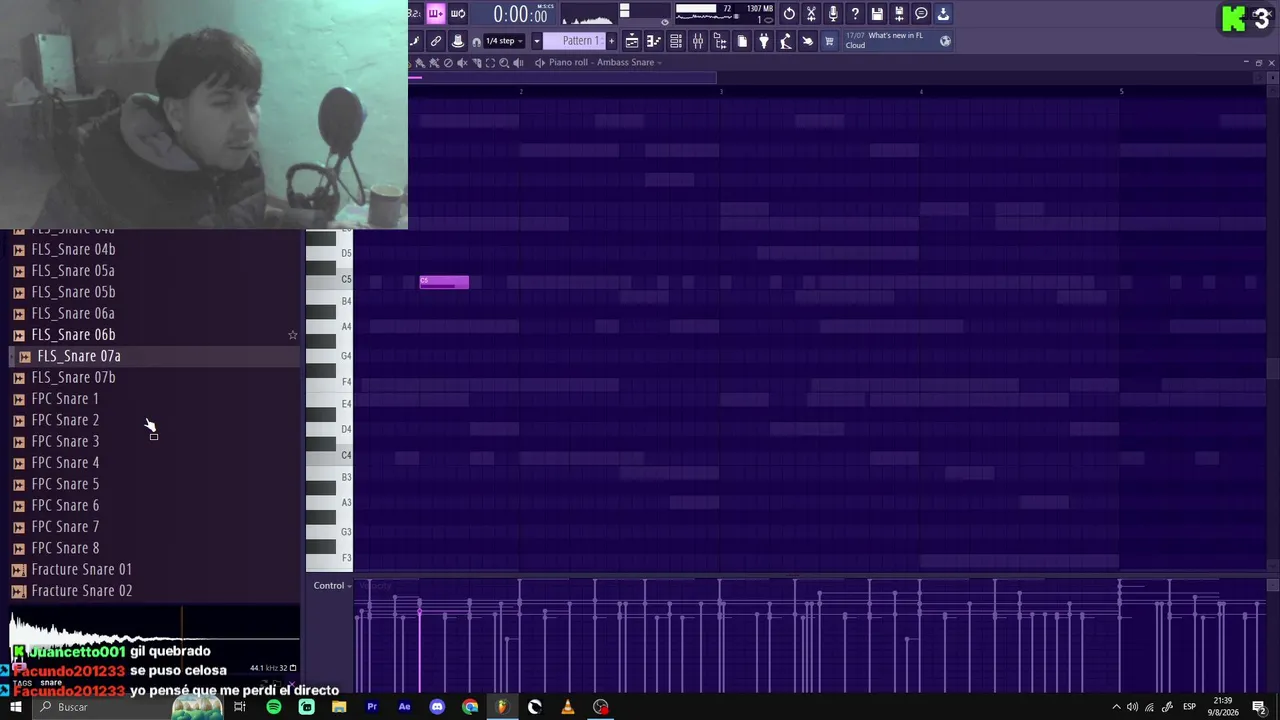Click the globe icon beside news panel

point(945,41)
